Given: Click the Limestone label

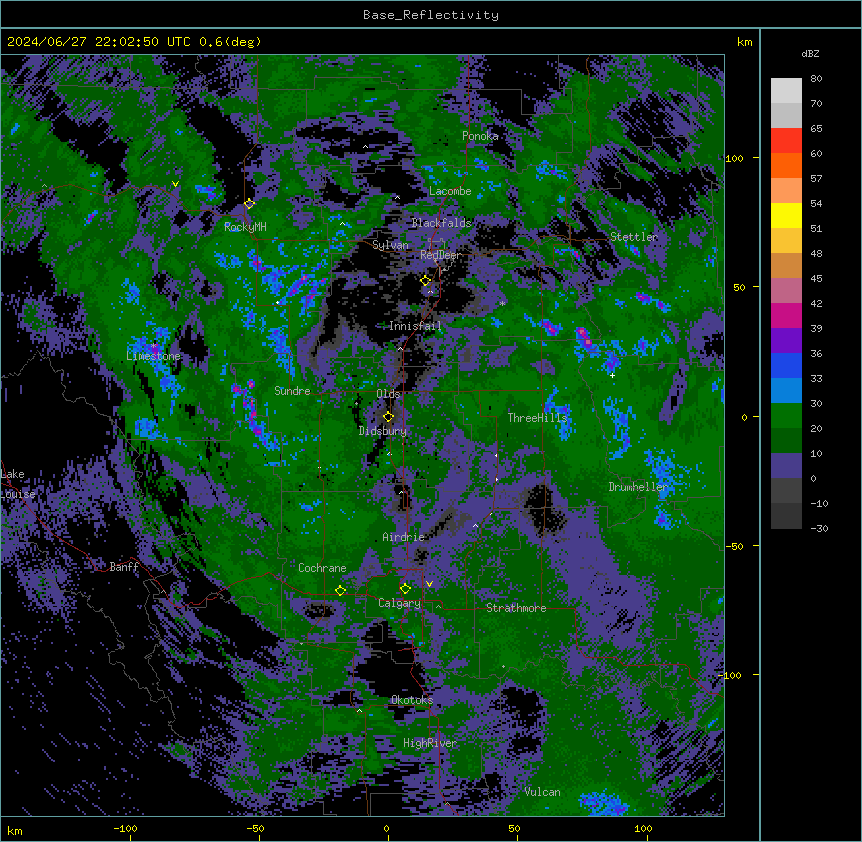Looking at the screenshot, I should (x=153, y=356).
